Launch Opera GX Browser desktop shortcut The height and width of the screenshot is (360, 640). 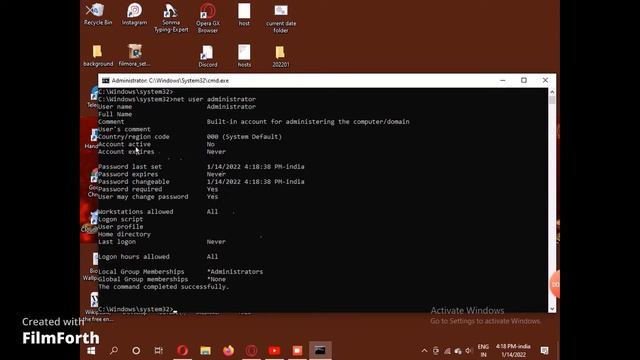[208, 18]
